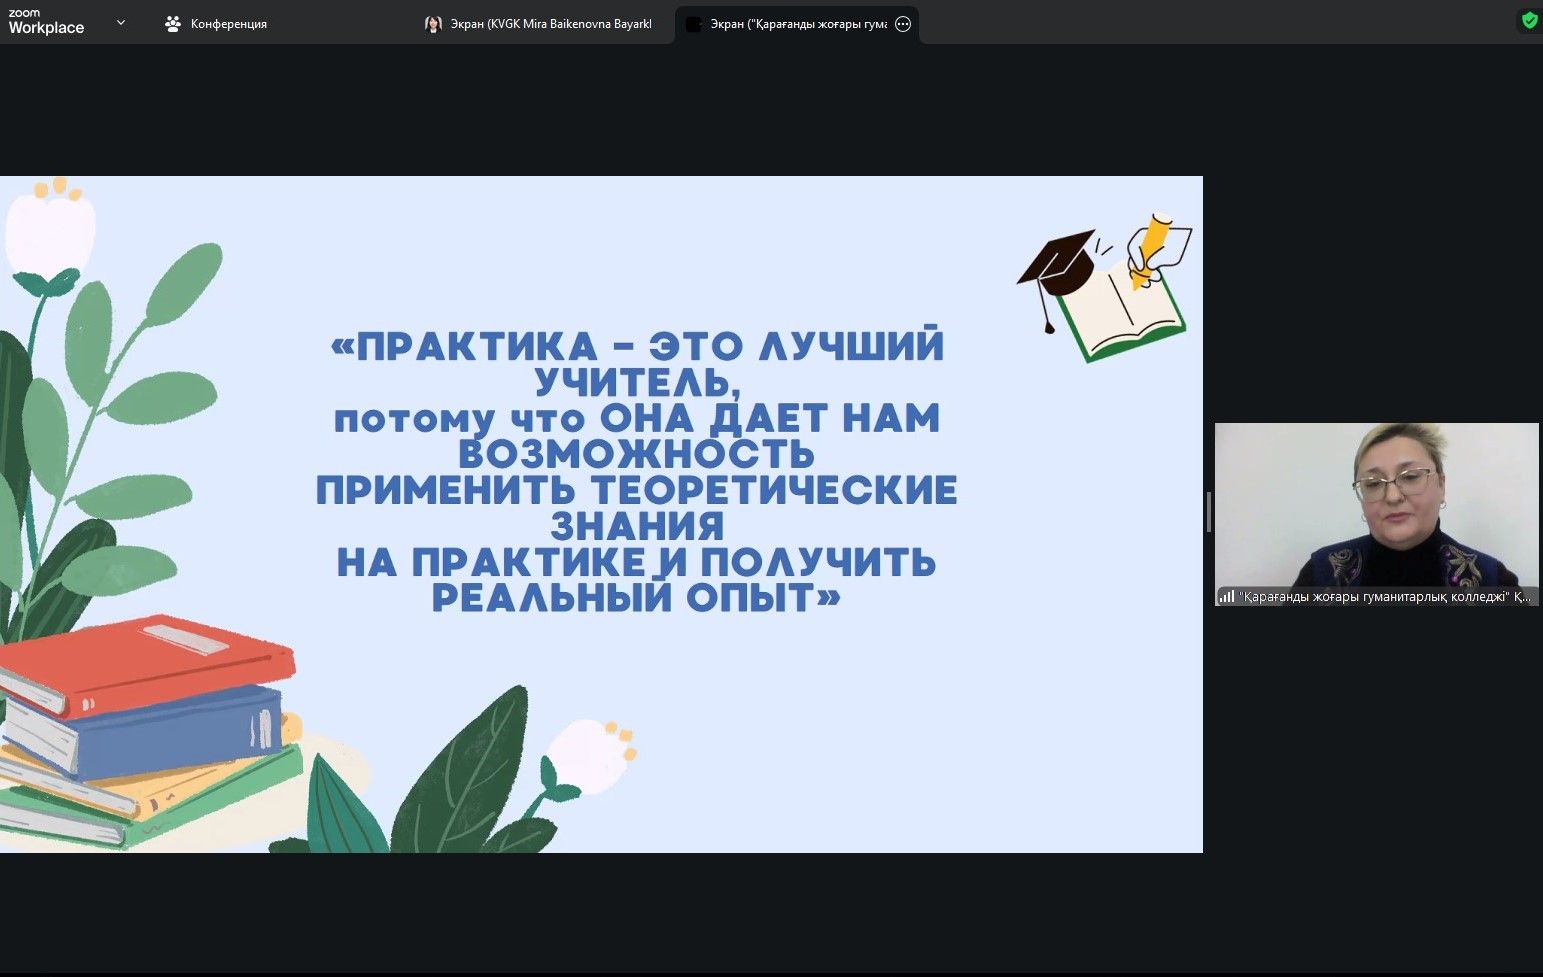This screenshot has height=977, width=1543.
Task: Select the Экран ("Қарағанды жоғары tab title
Action: pos(798,24)
